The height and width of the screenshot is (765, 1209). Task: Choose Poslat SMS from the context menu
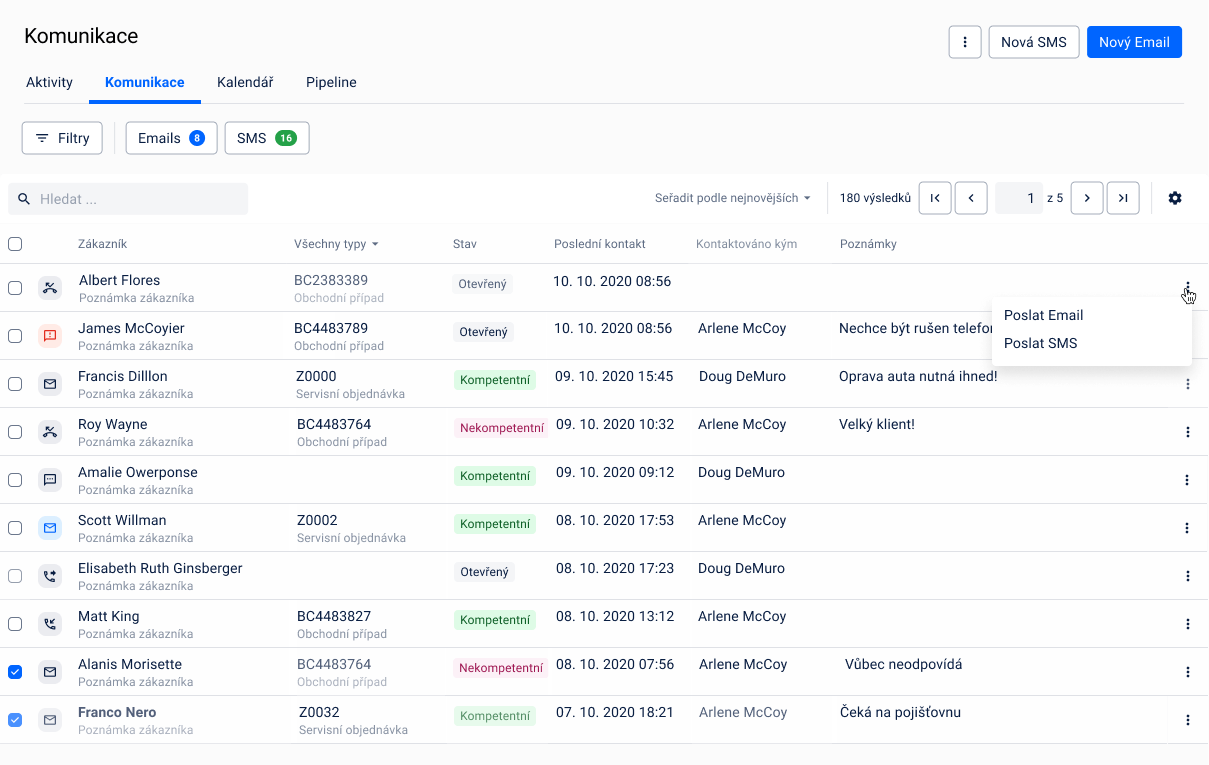click(x=1040, y=343)
